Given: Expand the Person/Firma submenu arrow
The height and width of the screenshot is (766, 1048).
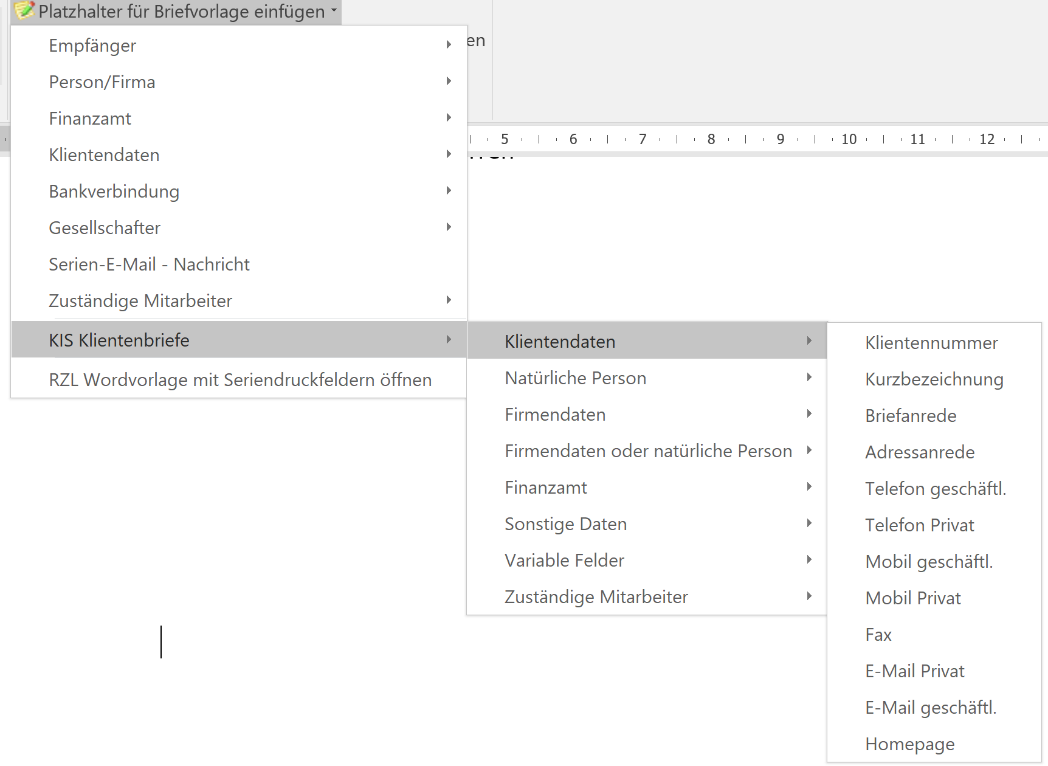Looking at the screenshot, I should [x=449, y=82].
